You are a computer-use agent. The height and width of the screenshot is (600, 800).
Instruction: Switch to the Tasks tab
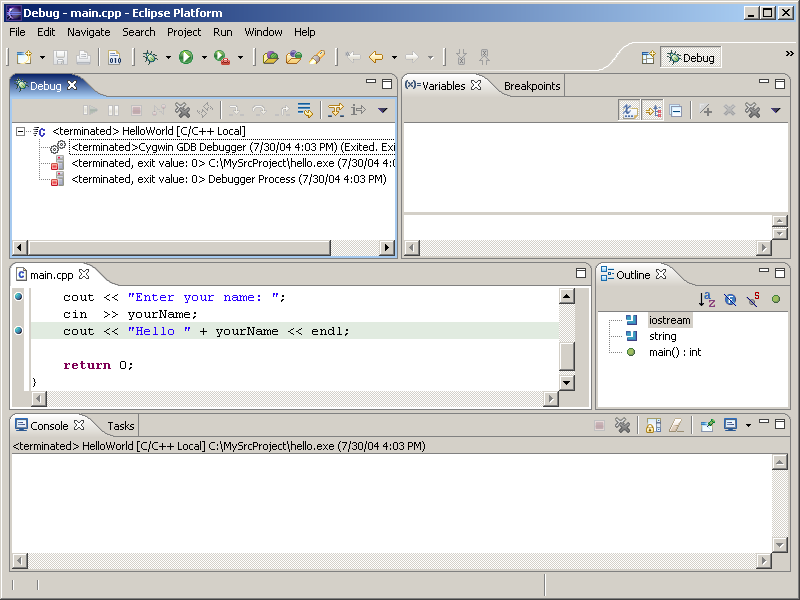click(120, 426)
